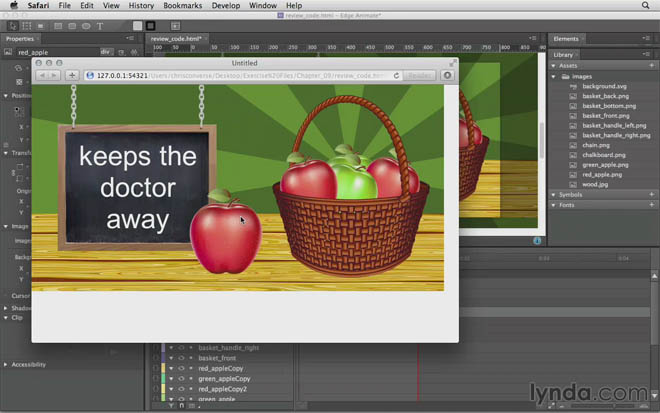Toggle visibility eye of red_appleCopy2 layer
The width and height of the screenshot is (660, 413).
[181, 389]
